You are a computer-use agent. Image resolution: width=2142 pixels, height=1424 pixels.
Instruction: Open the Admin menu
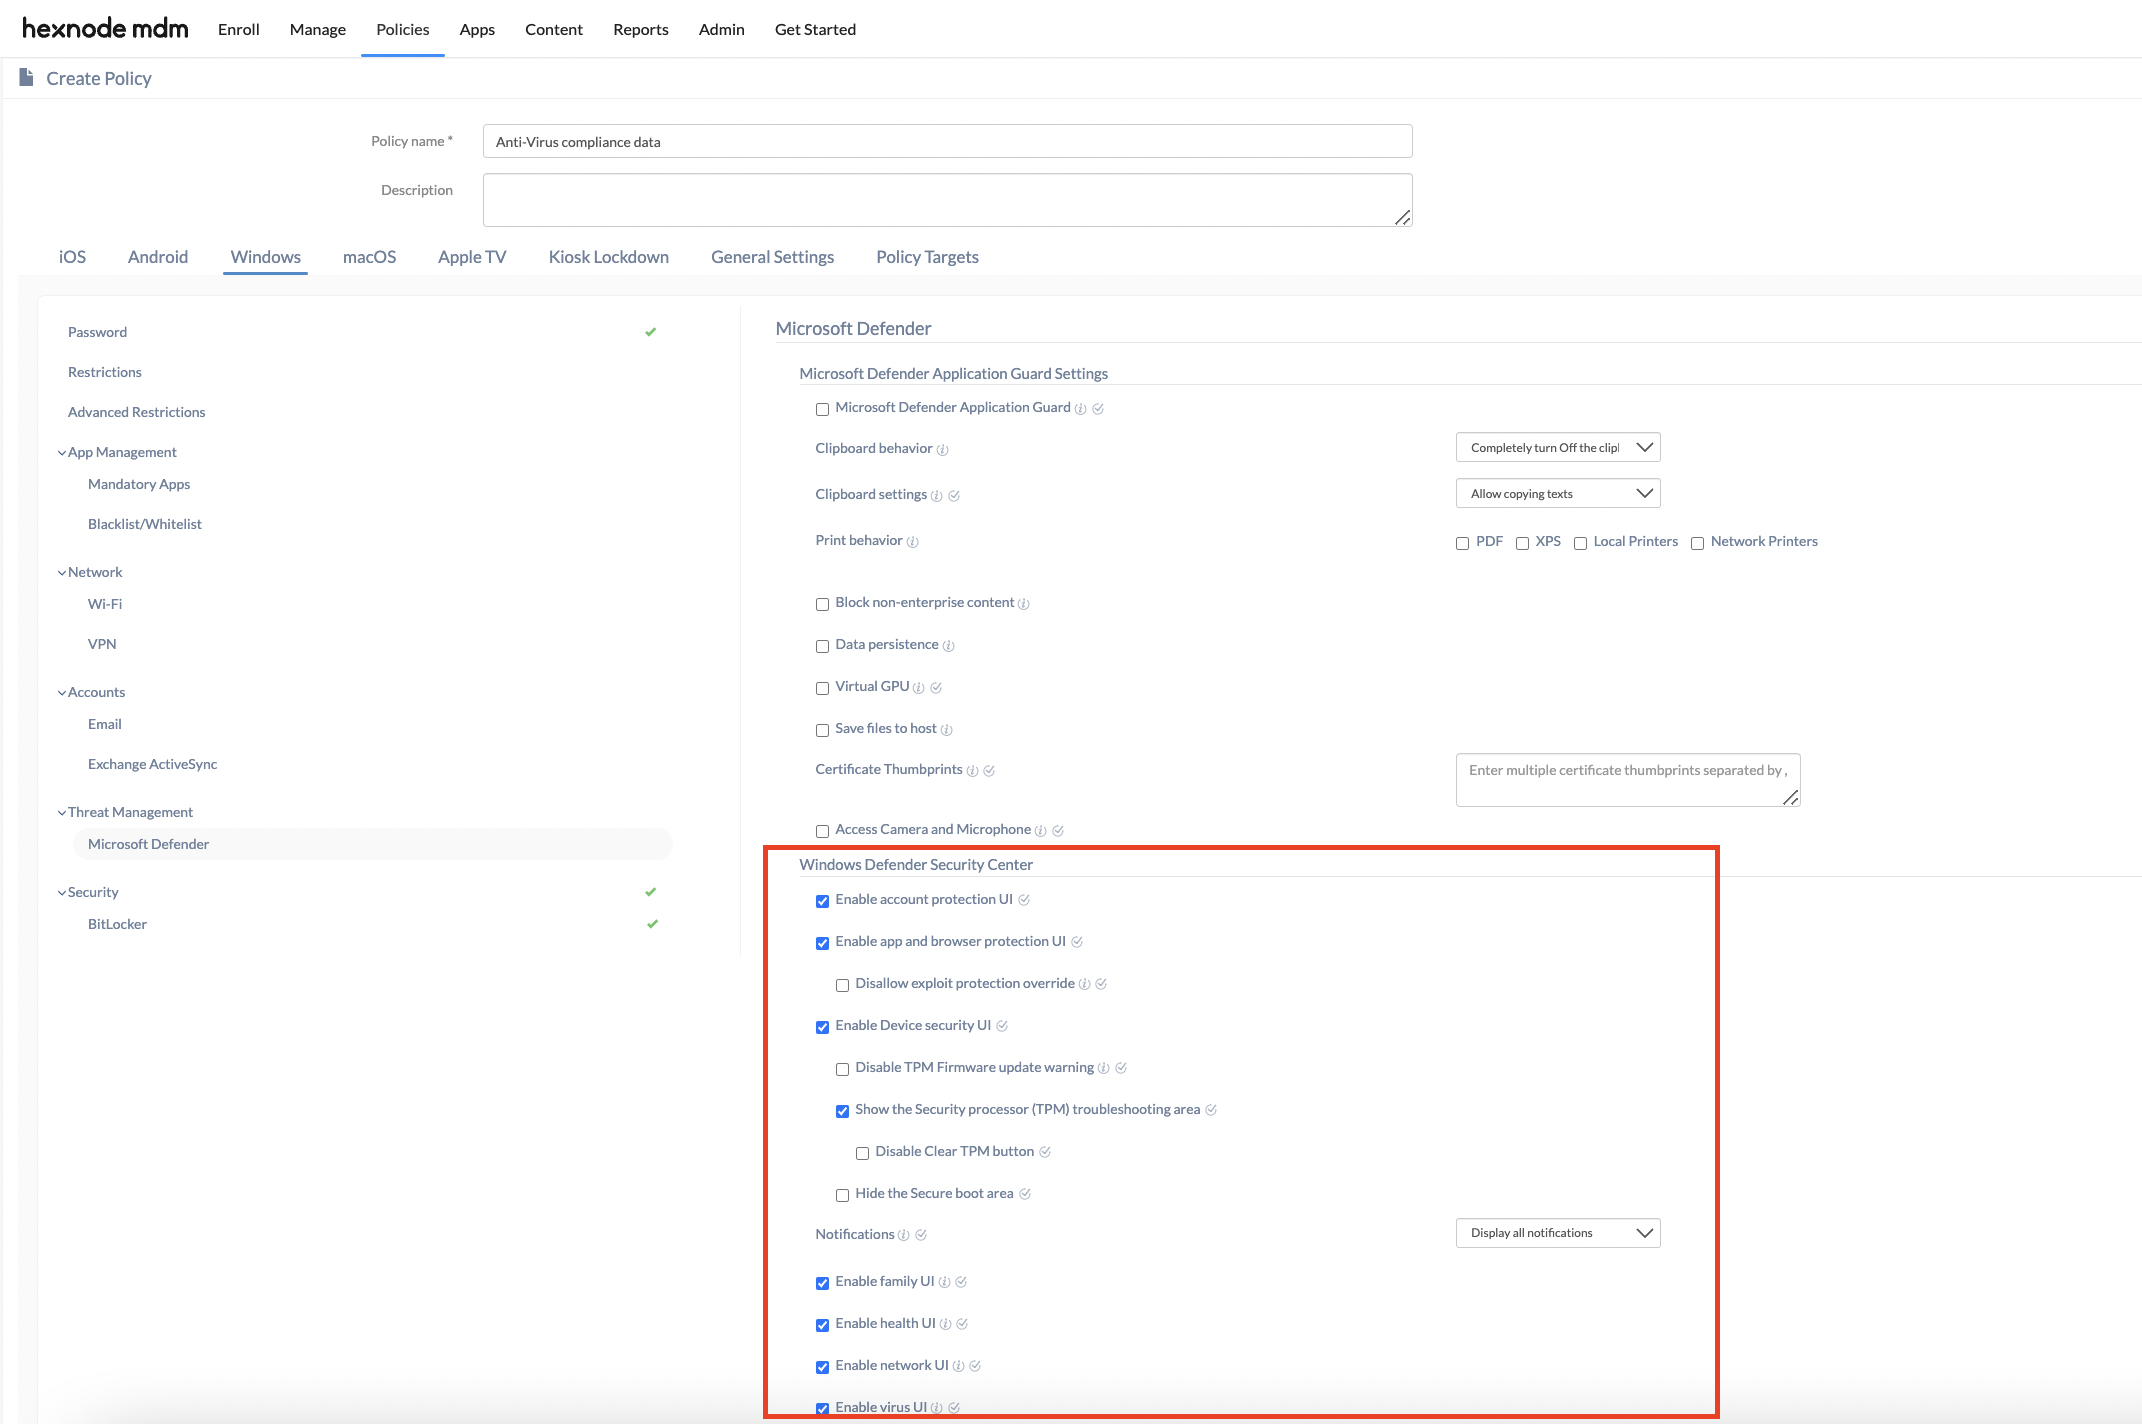pyautogui.click(x=722, y=29)
